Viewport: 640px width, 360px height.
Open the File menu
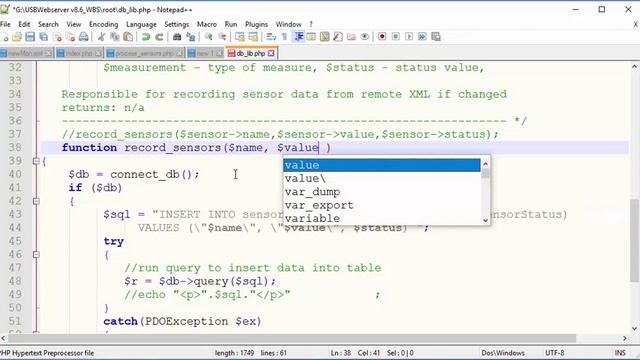coord(5,24)
